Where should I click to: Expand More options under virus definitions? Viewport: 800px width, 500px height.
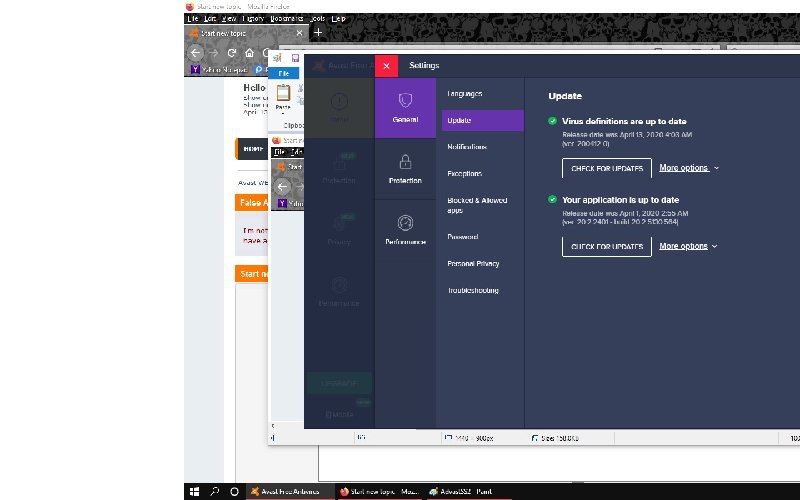[689, 168]
